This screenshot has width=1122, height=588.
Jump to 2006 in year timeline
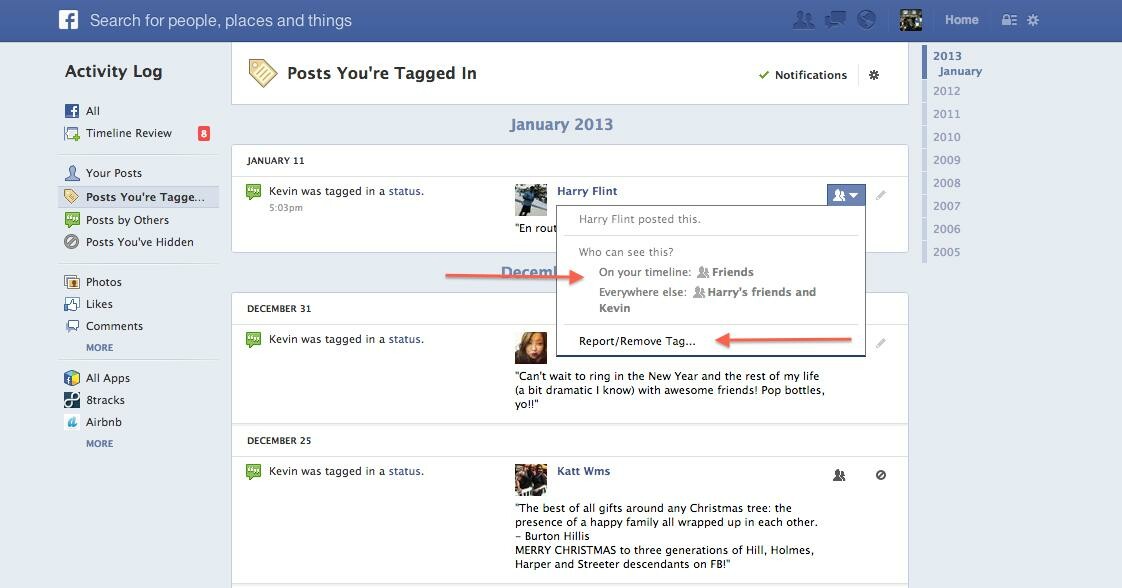[x=946, y=229]
